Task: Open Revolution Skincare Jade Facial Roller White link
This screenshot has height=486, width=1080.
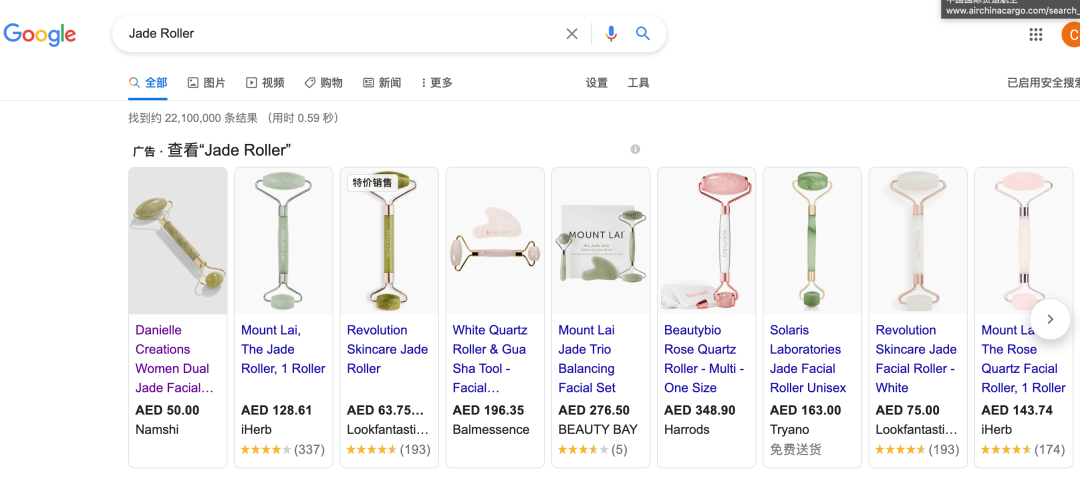Action: pos(916,359)
